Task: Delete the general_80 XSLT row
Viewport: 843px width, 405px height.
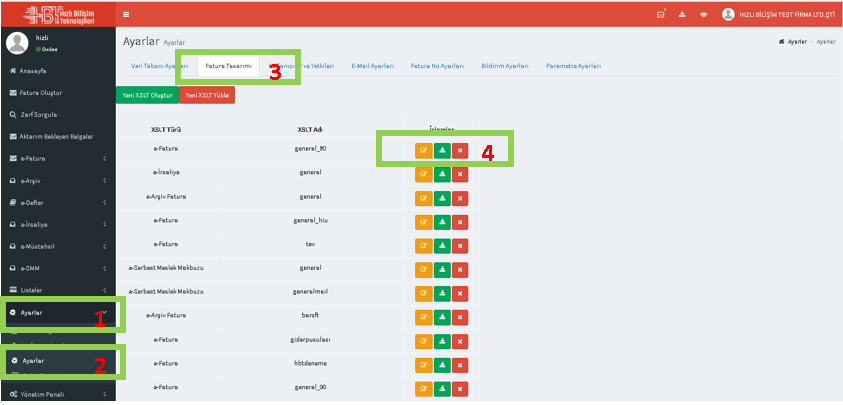Action: pyautogui.click(x=460, y=151)
